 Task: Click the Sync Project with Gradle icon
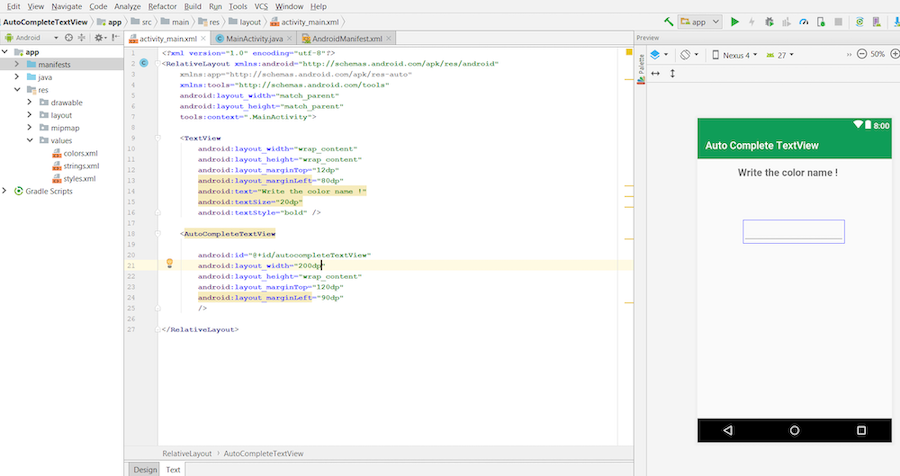[x=859, y=21]
